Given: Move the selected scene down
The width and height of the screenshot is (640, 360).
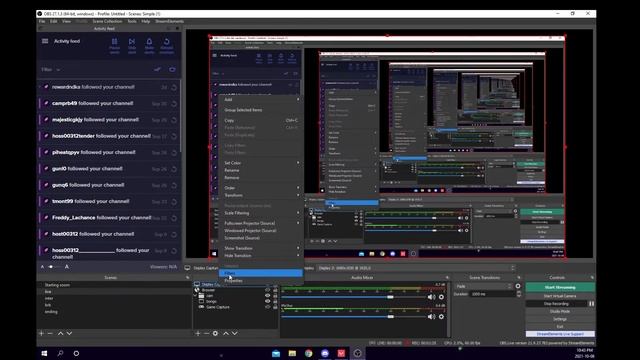Looking at the screenshot, I should point(69,333).
